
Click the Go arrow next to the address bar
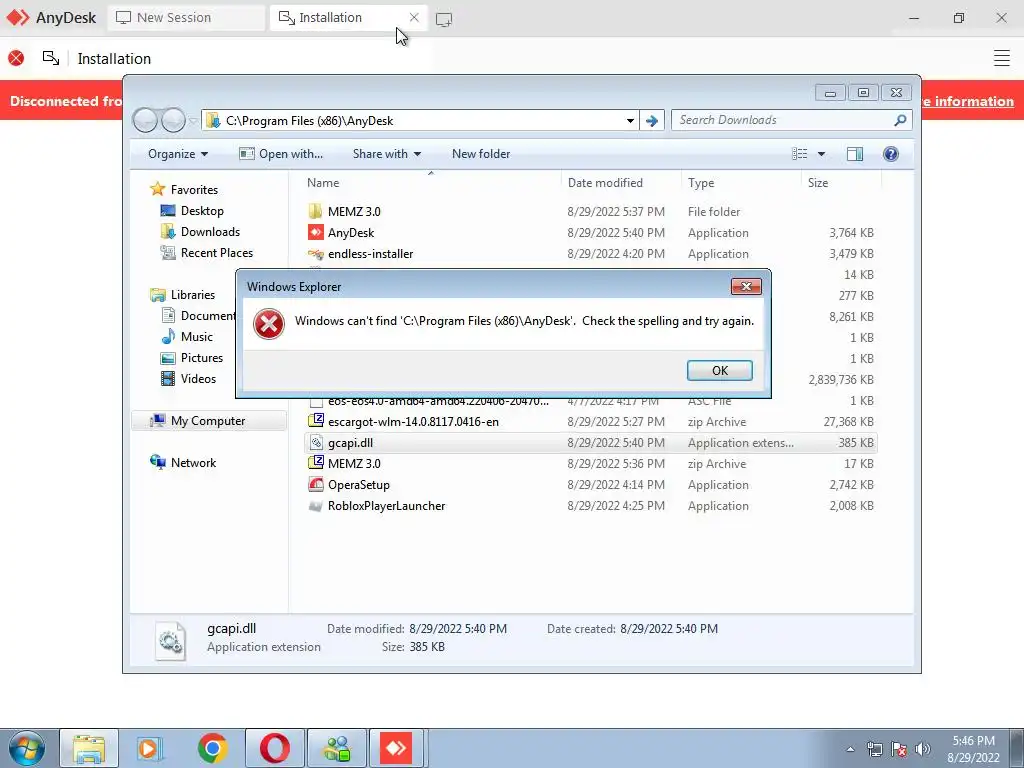651,120
